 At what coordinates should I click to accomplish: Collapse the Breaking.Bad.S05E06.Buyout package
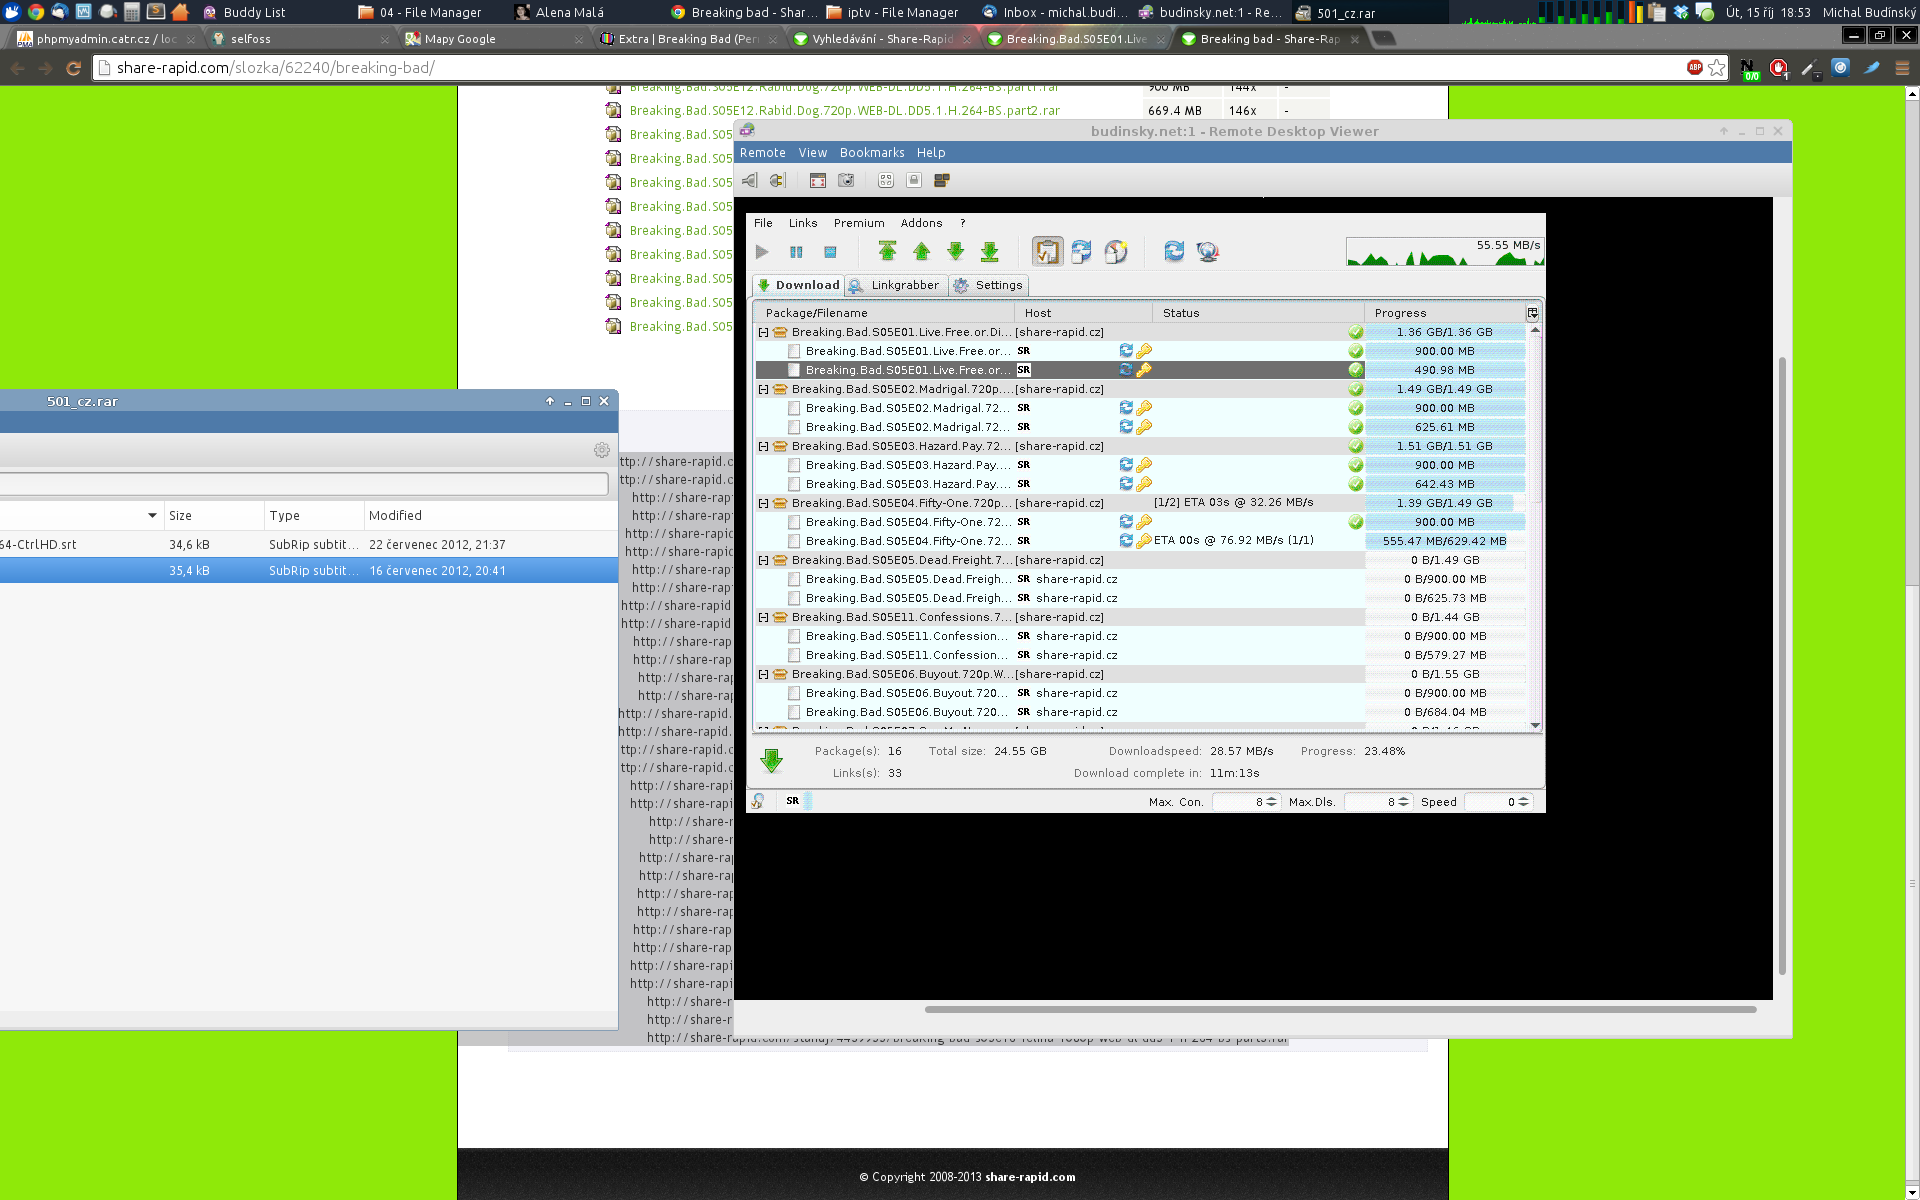click(x=763, y=674)
